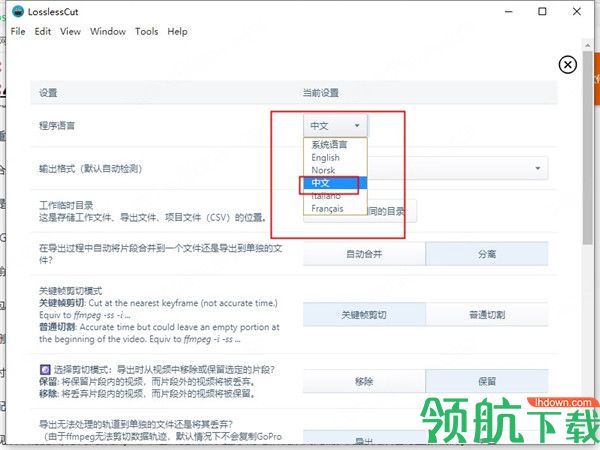Click the settings panel vertical scrollbar thumb
This screenshot has height=450, width=600.
(588, 147)
